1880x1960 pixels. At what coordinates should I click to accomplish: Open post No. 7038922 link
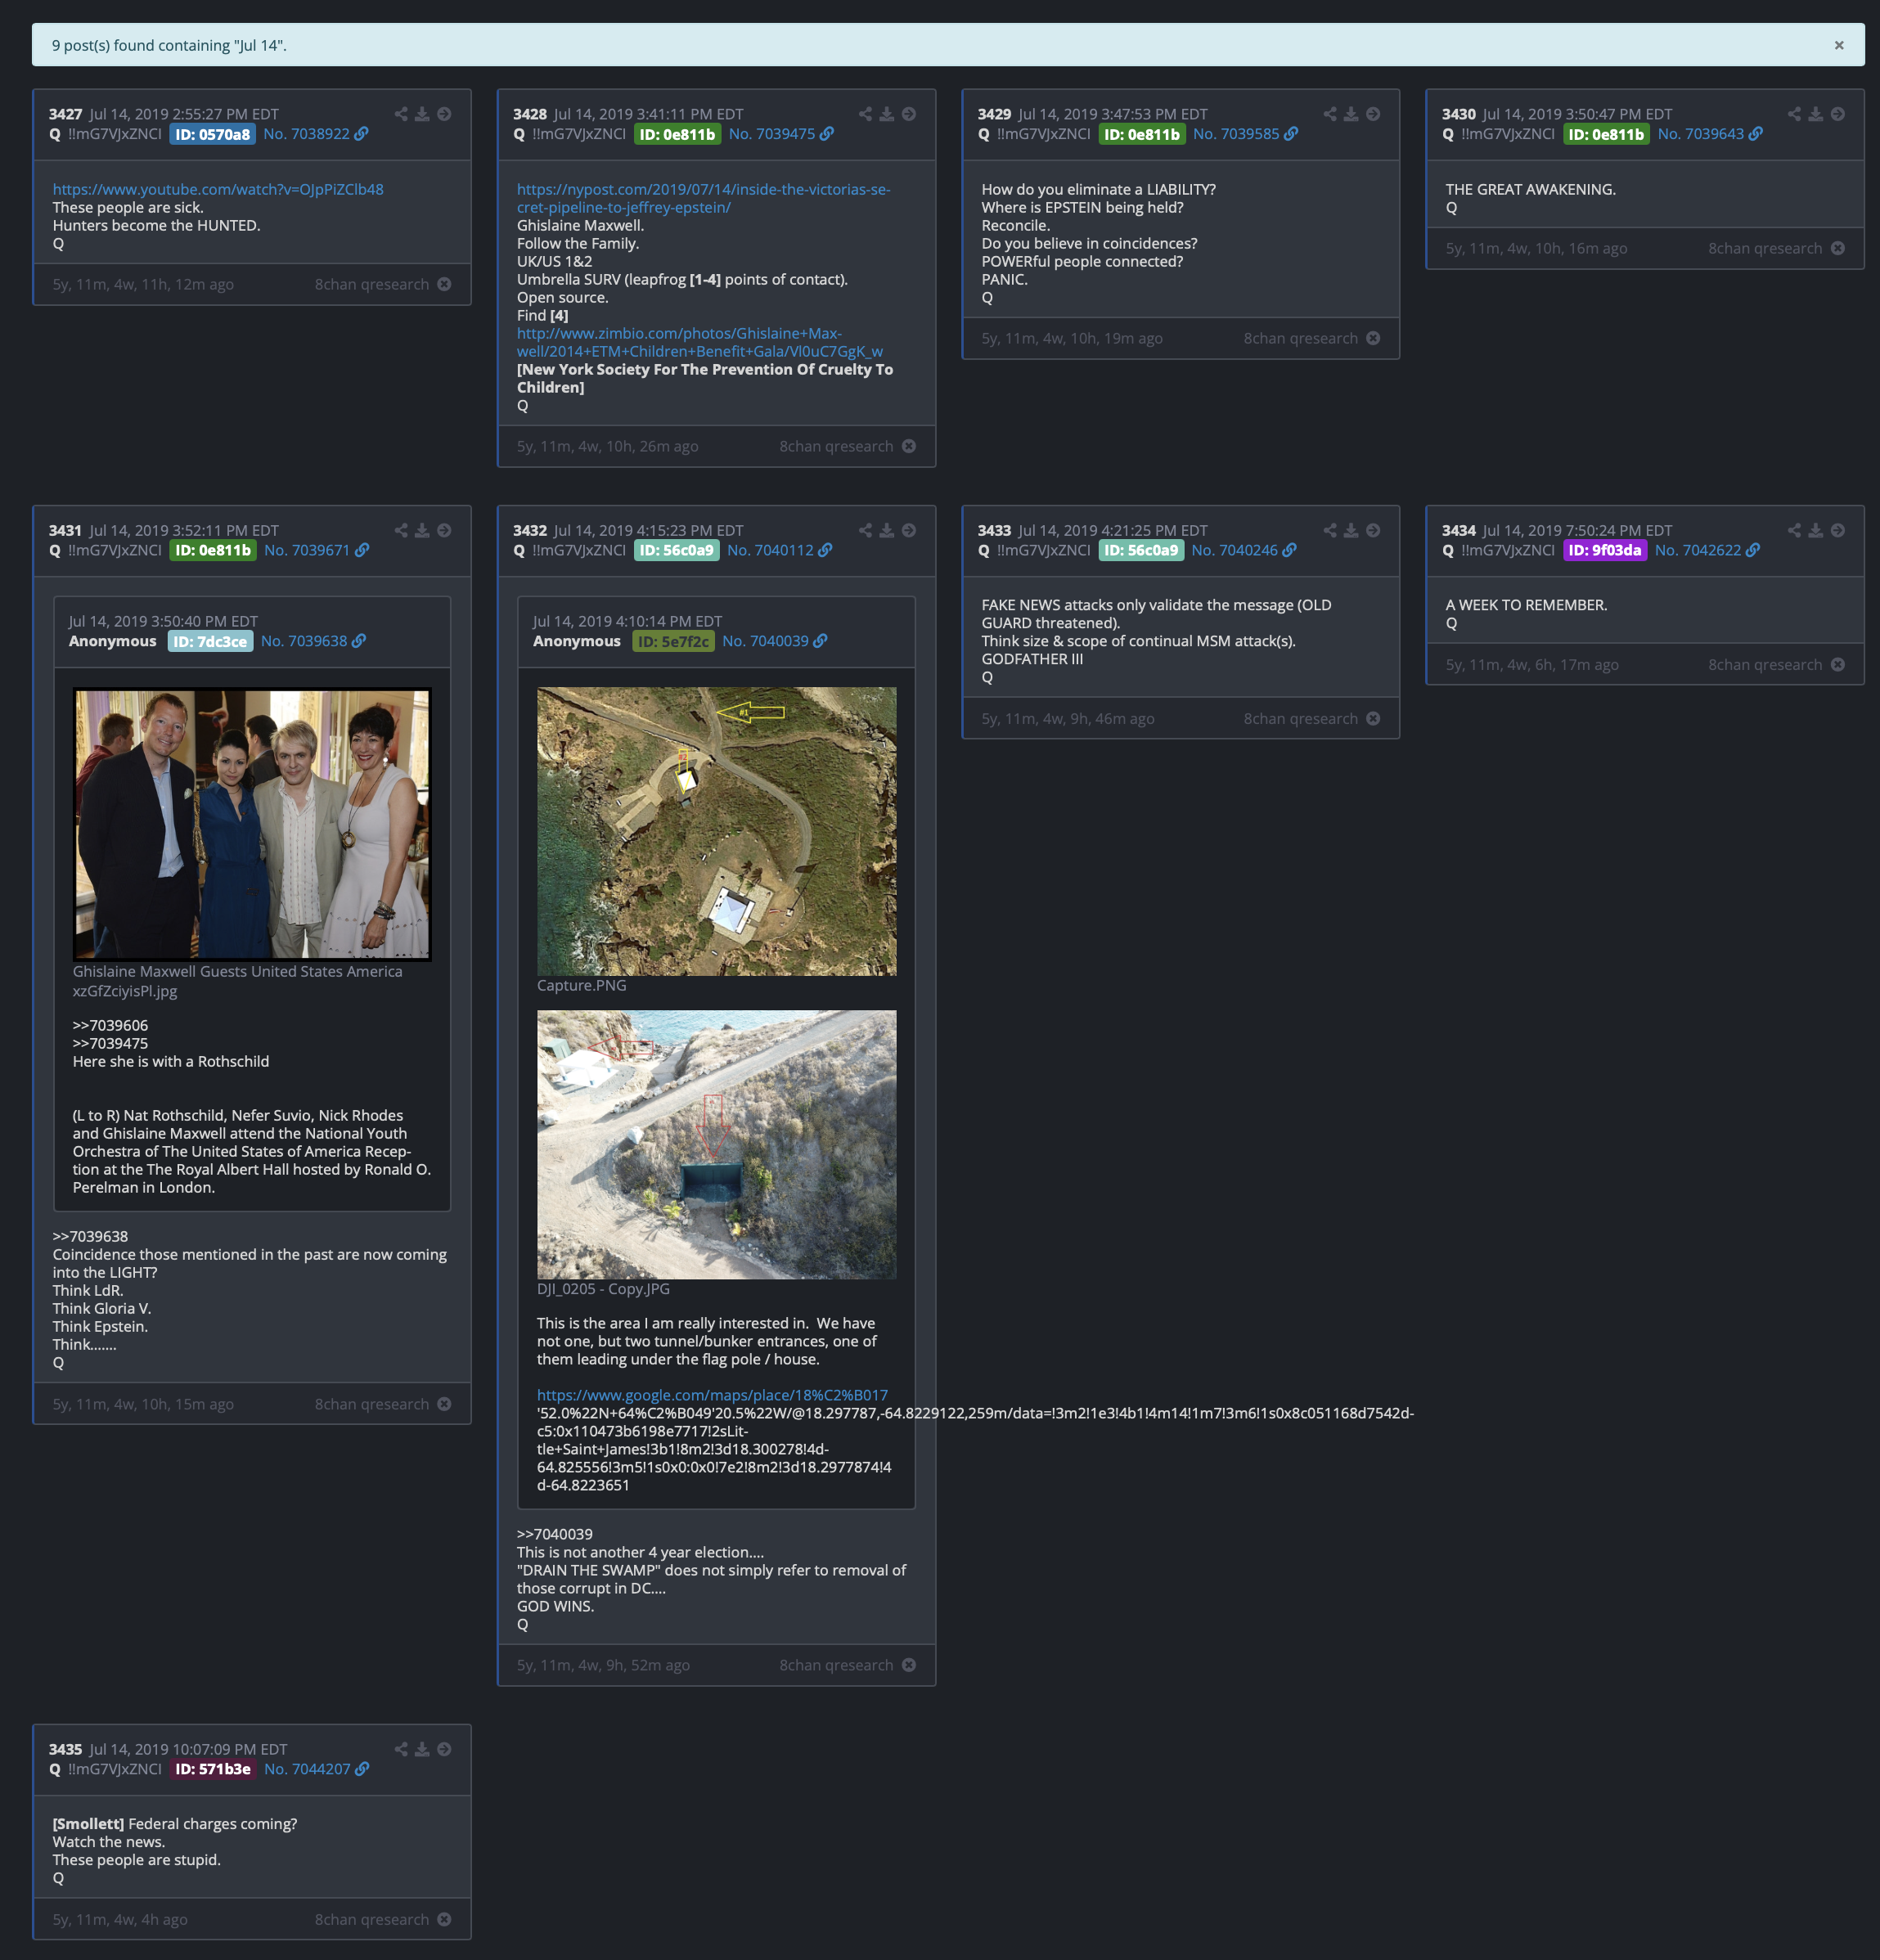[316, 134]
